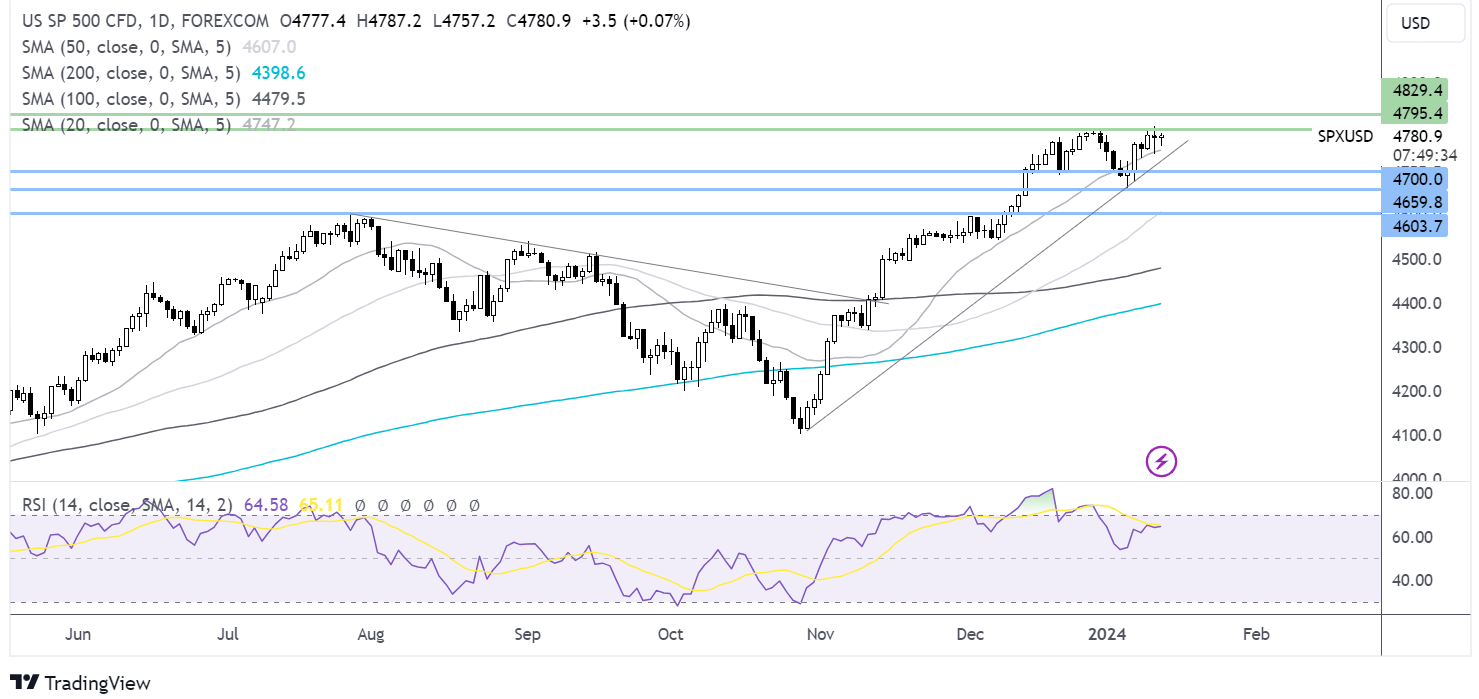Click the Feb label on time axis
Viewport: 1479px width, 699px height.
click(x=1256, y=635)
